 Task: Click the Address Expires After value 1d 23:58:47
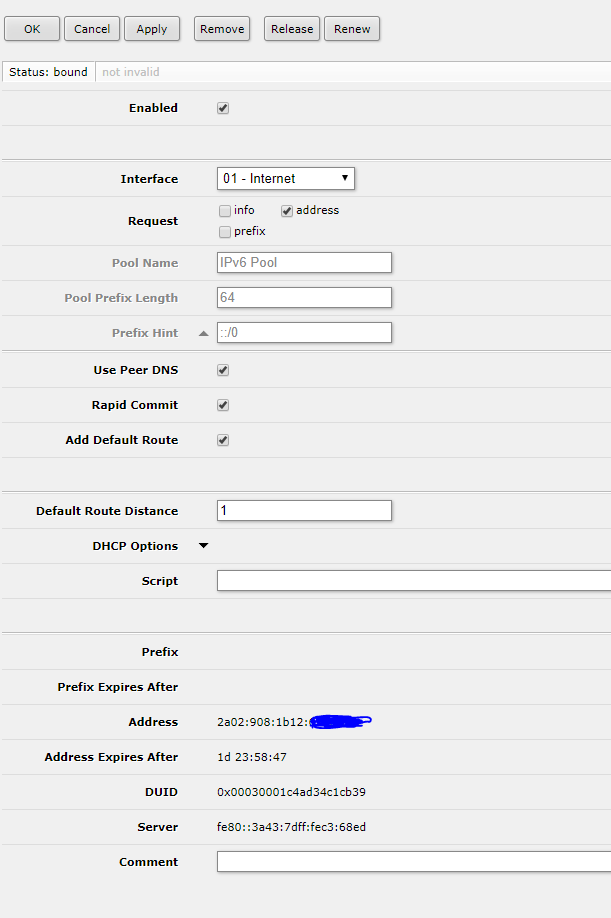252,757
